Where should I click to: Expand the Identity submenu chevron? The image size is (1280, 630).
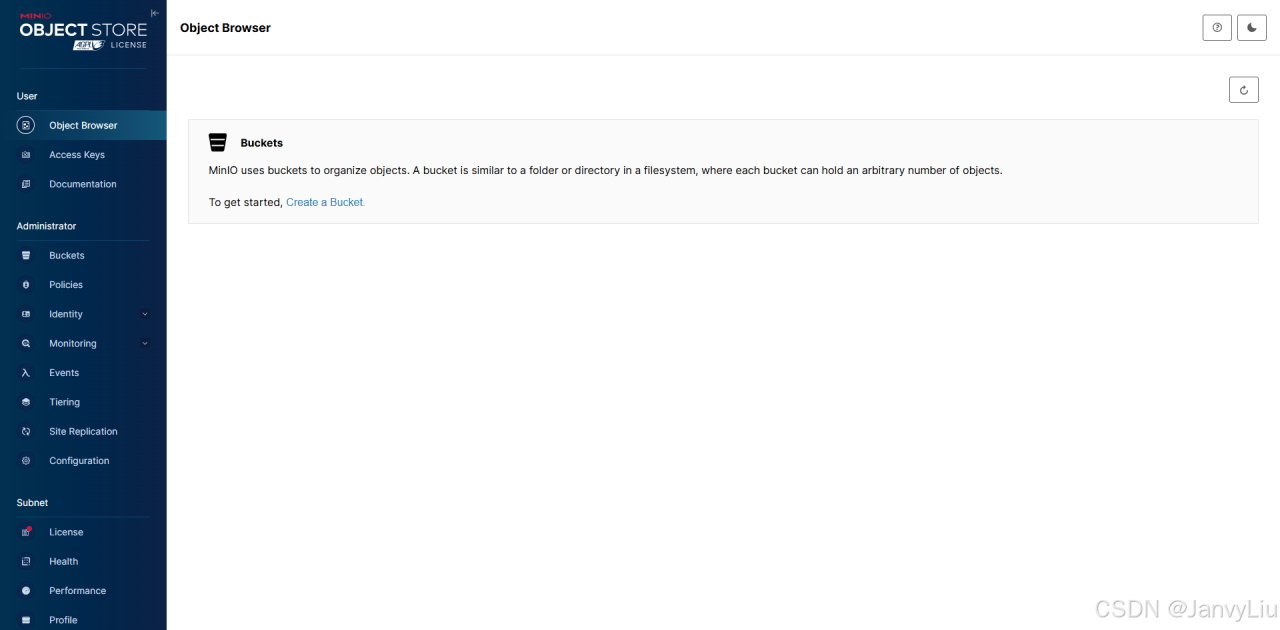tap(145, 314)
